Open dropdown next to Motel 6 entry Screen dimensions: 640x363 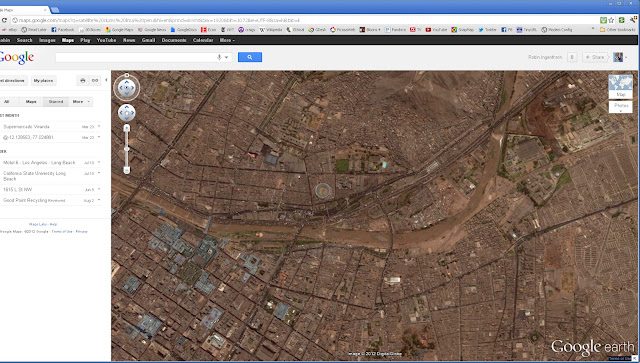99,163
